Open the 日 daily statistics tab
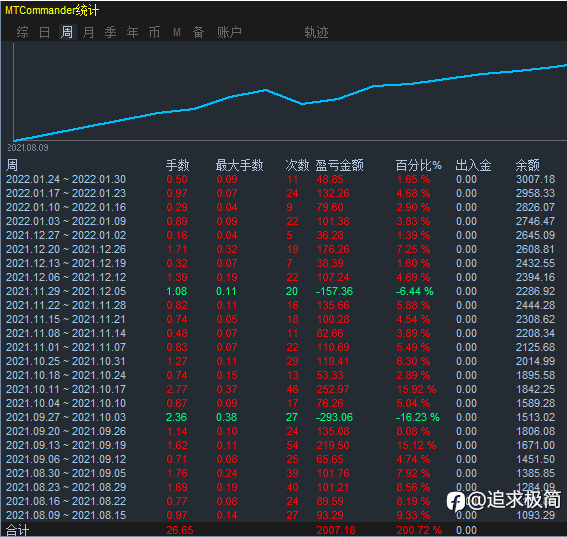Image resolution: width=567 pixels, height=537 pixels. pyautogui.click(x=44, y=32)
